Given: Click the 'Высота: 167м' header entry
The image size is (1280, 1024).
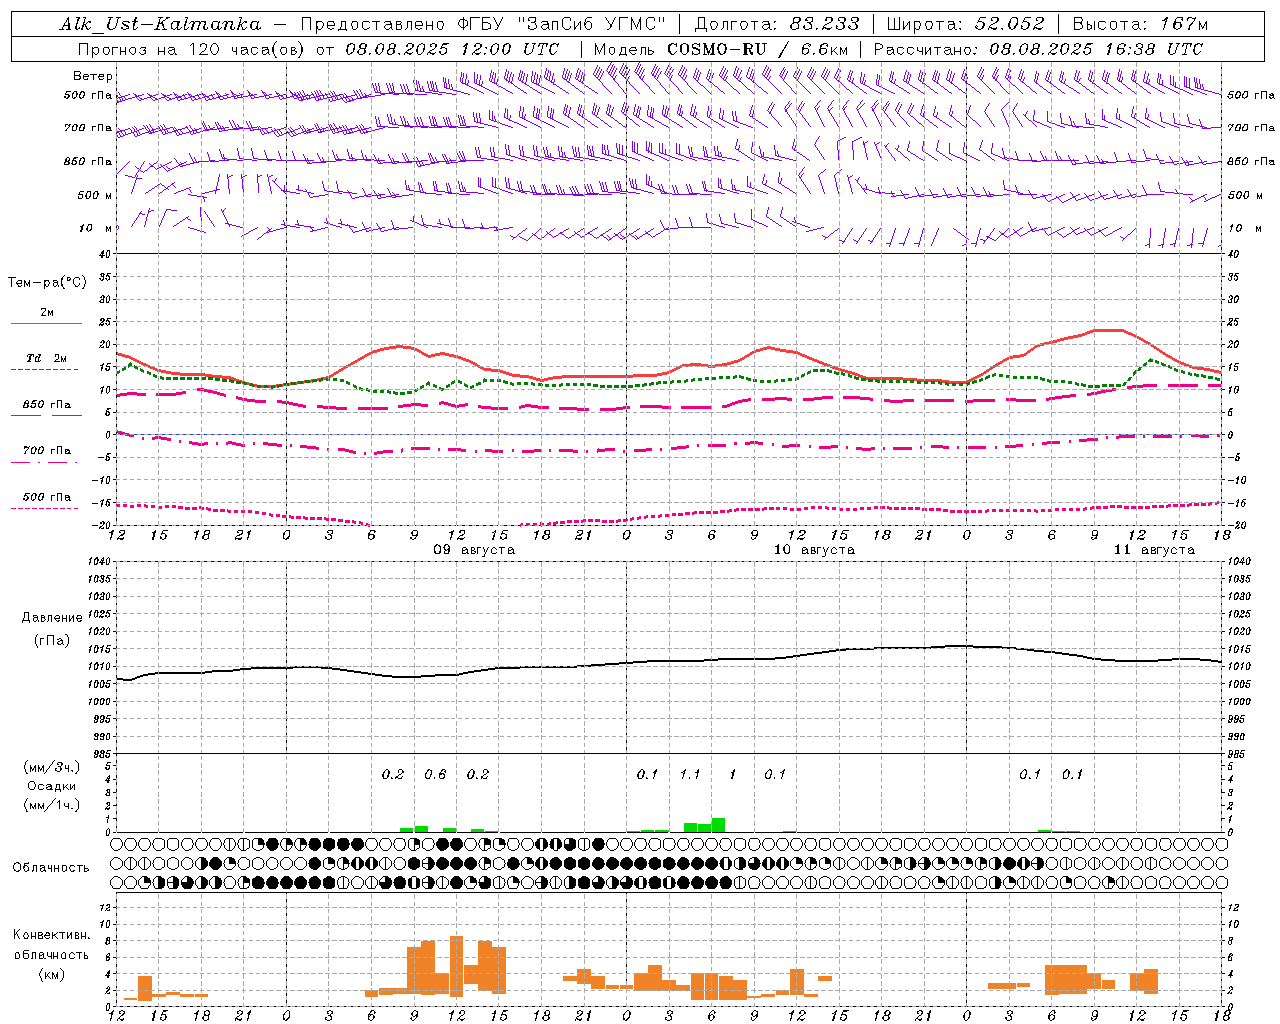Looking at the screenshot, I should click(x=1140, y=24).
